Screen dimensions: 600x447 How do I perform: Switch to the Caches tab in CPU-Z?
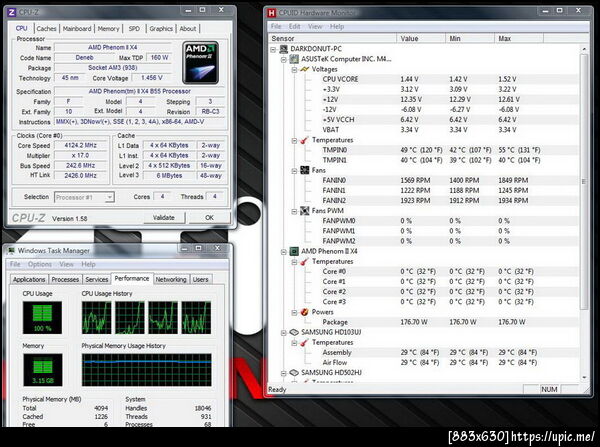[x=46, y=29]
